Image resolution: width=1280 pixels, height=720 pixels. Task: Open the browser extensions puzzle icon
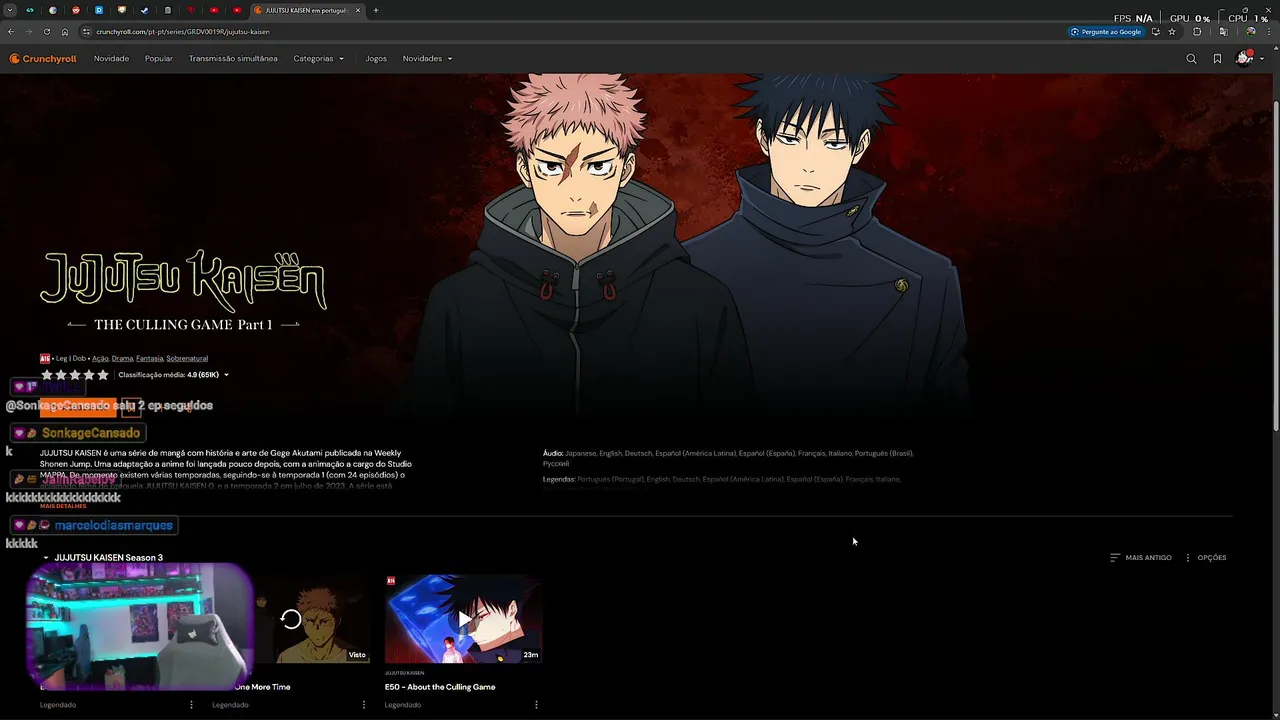coord(1197,32)
